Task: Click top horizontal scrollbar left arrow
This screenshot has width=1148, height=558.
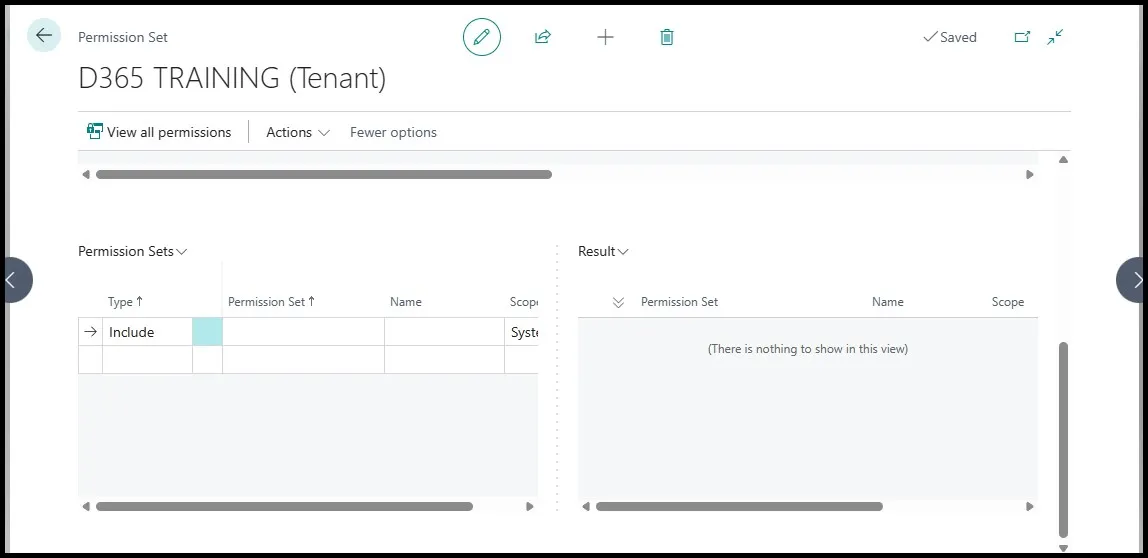Action: (x=86, y=174)
